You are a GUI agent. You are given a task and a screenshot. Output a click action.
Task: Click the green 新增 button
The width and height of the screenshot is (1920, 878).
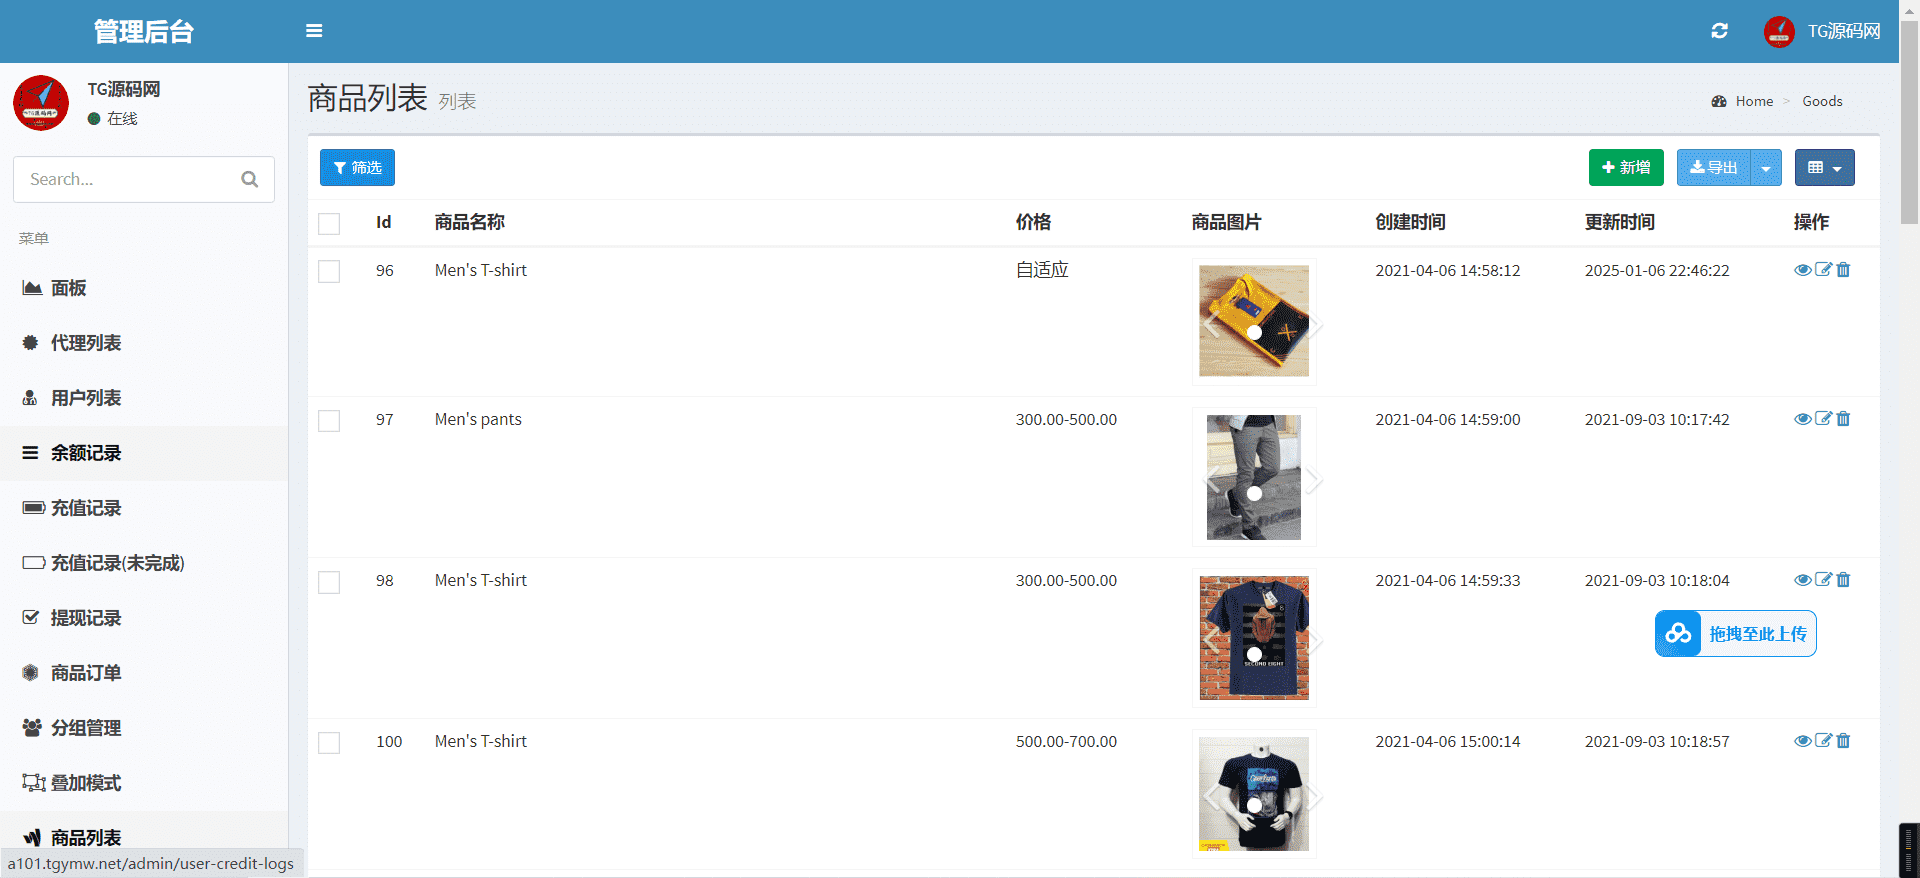coord(1625,168)
